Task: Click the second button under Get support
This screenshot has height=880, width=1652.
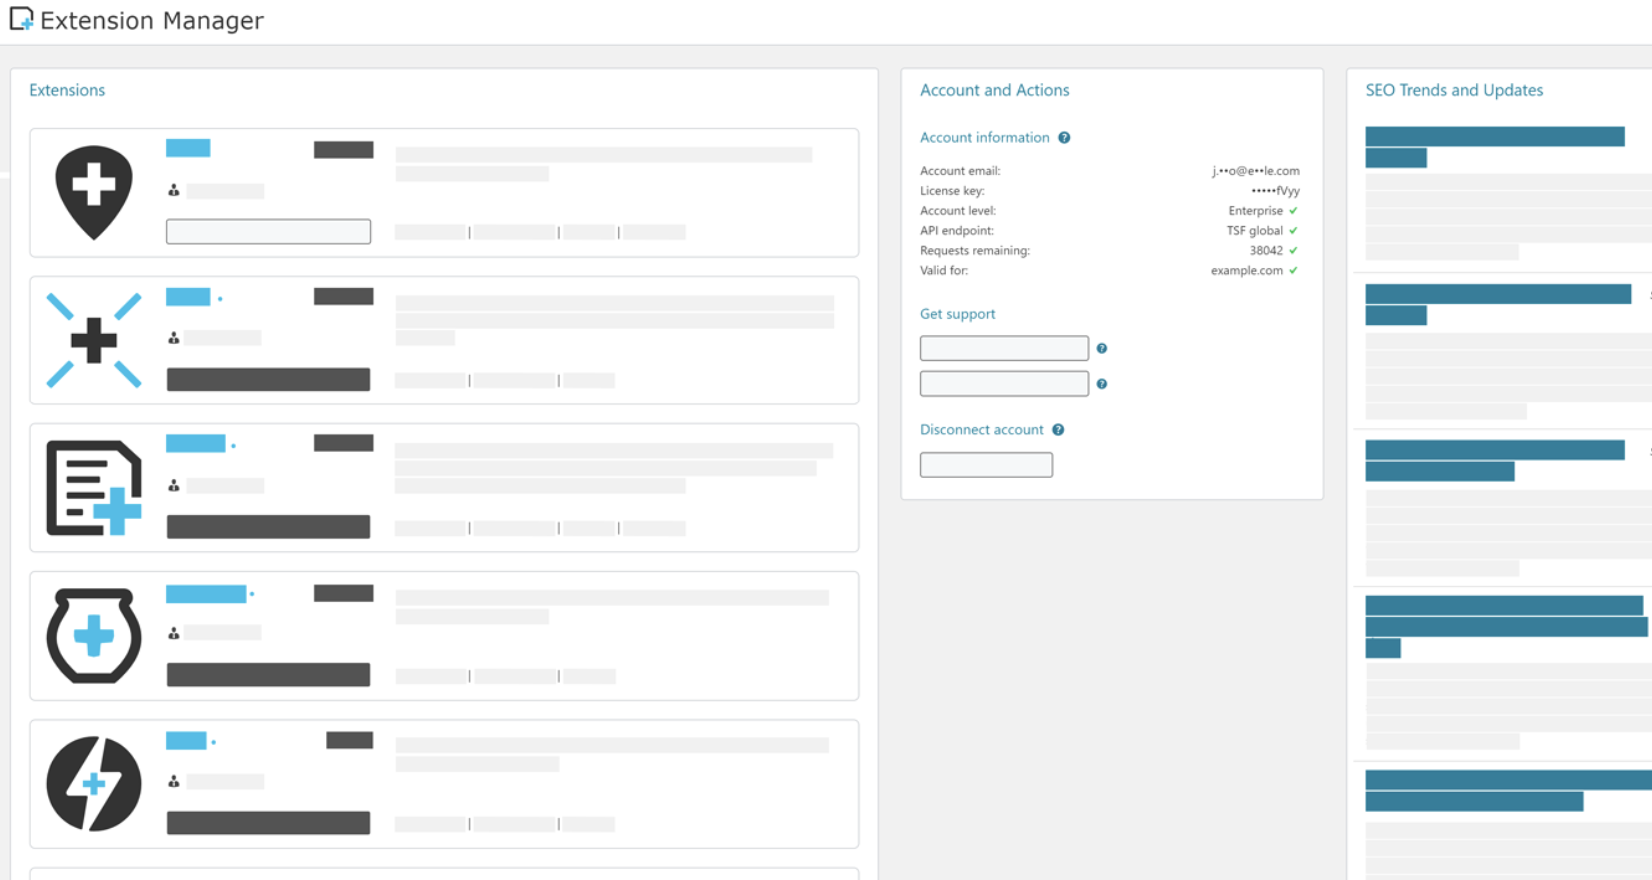Action: 1004,384
